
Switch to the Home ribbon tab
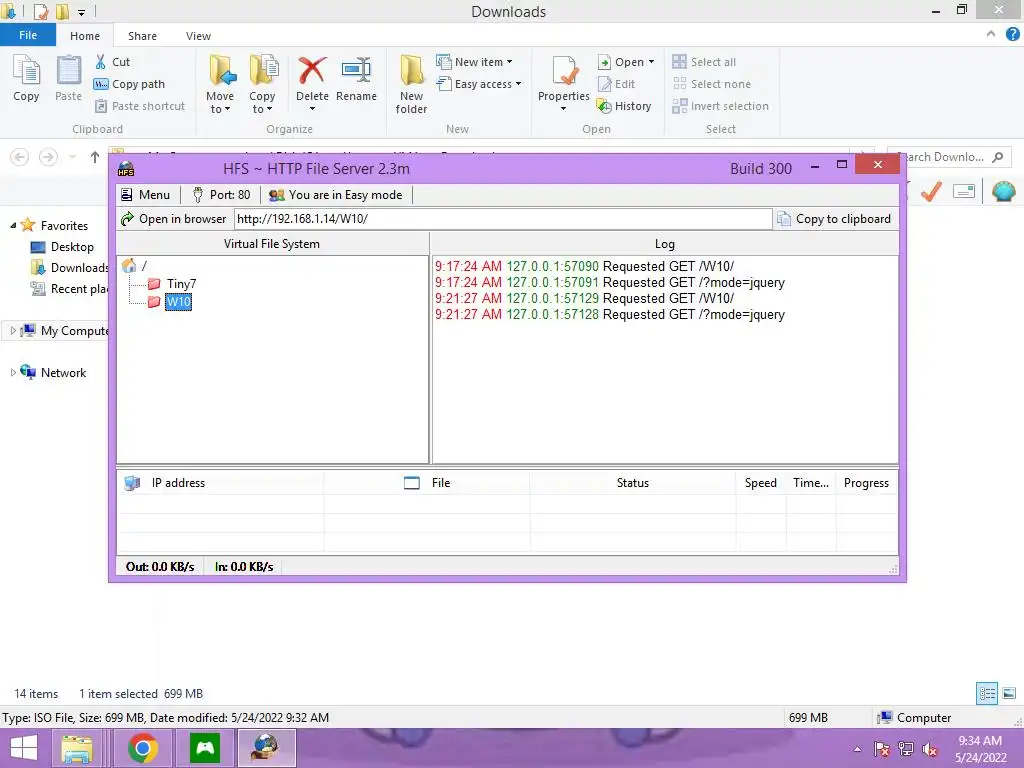(x=85, y=36)
